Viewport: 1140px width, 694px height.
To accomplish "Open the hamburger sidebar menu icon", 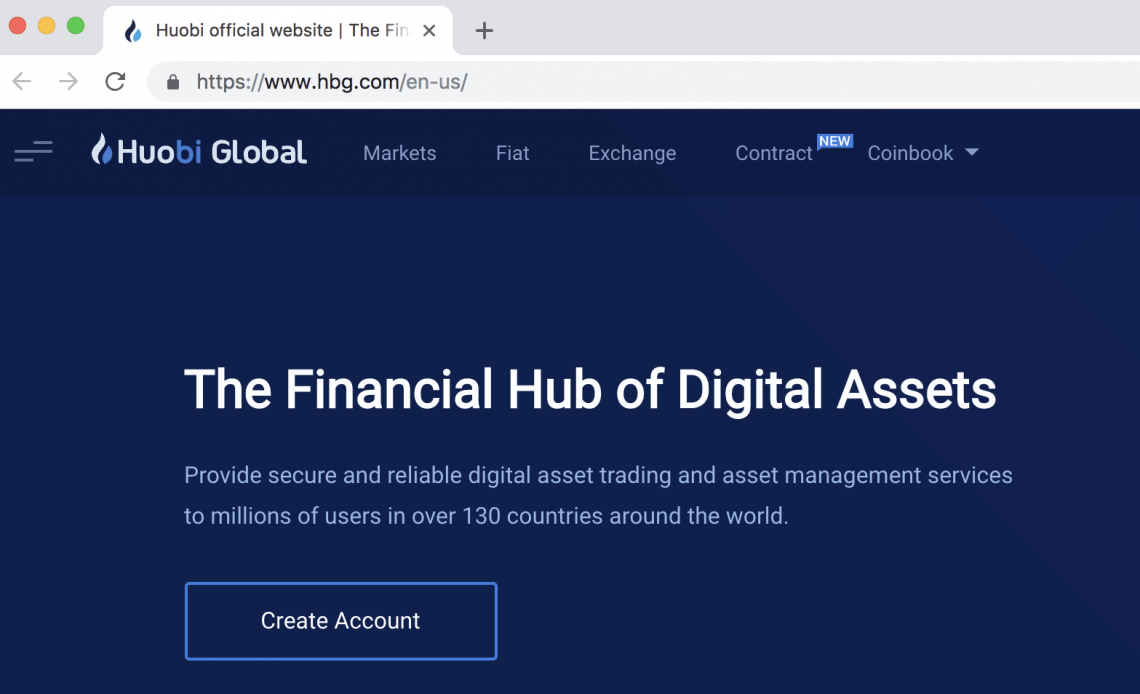I will (33, 152).
